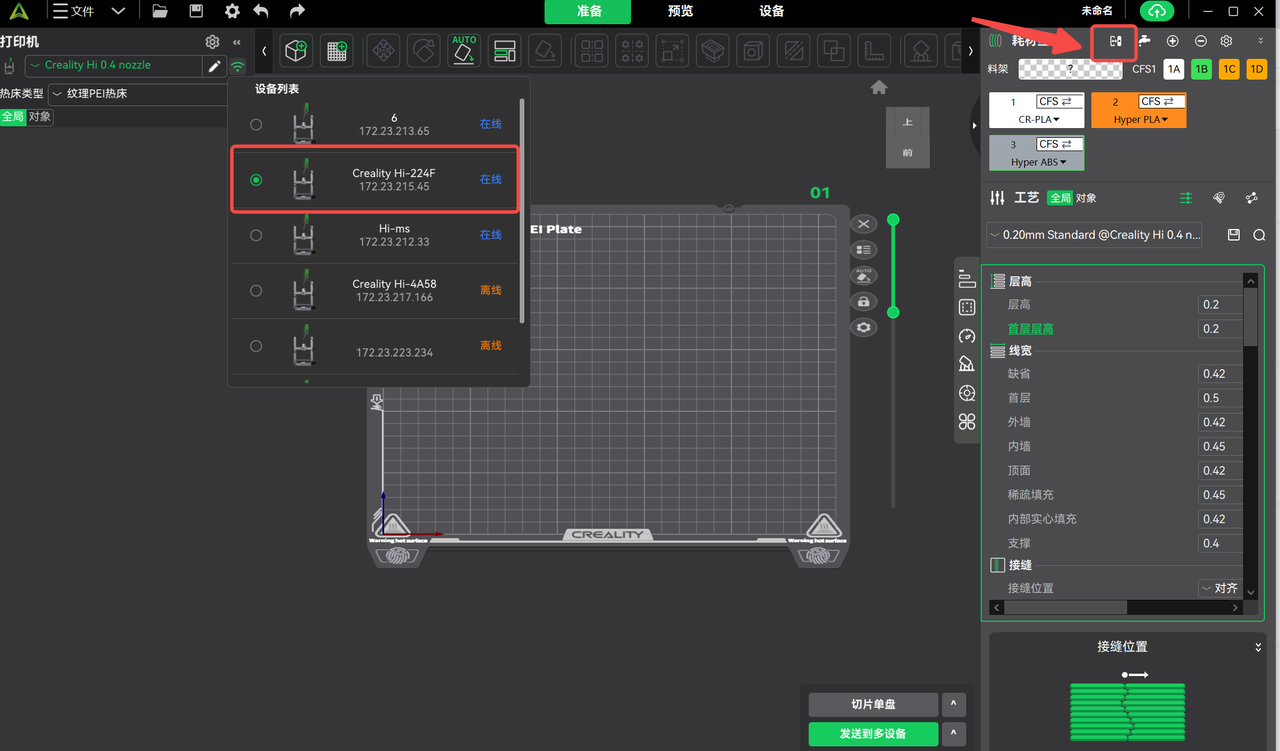Click the arrange all objects icon
This screenshot has width=1280, height=751.
click(x=505, y=50)
